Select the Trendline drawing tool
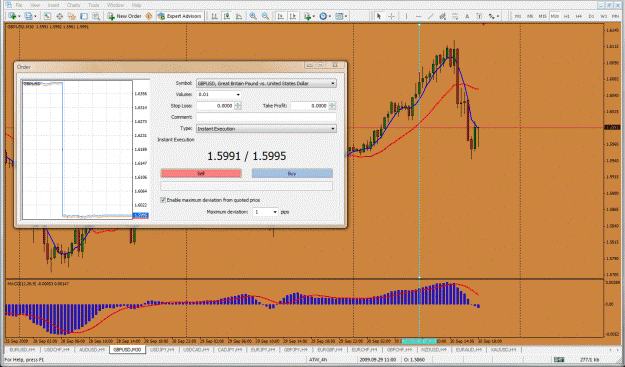This screenshot has width=625, height=367. click(x=430, y=16)
